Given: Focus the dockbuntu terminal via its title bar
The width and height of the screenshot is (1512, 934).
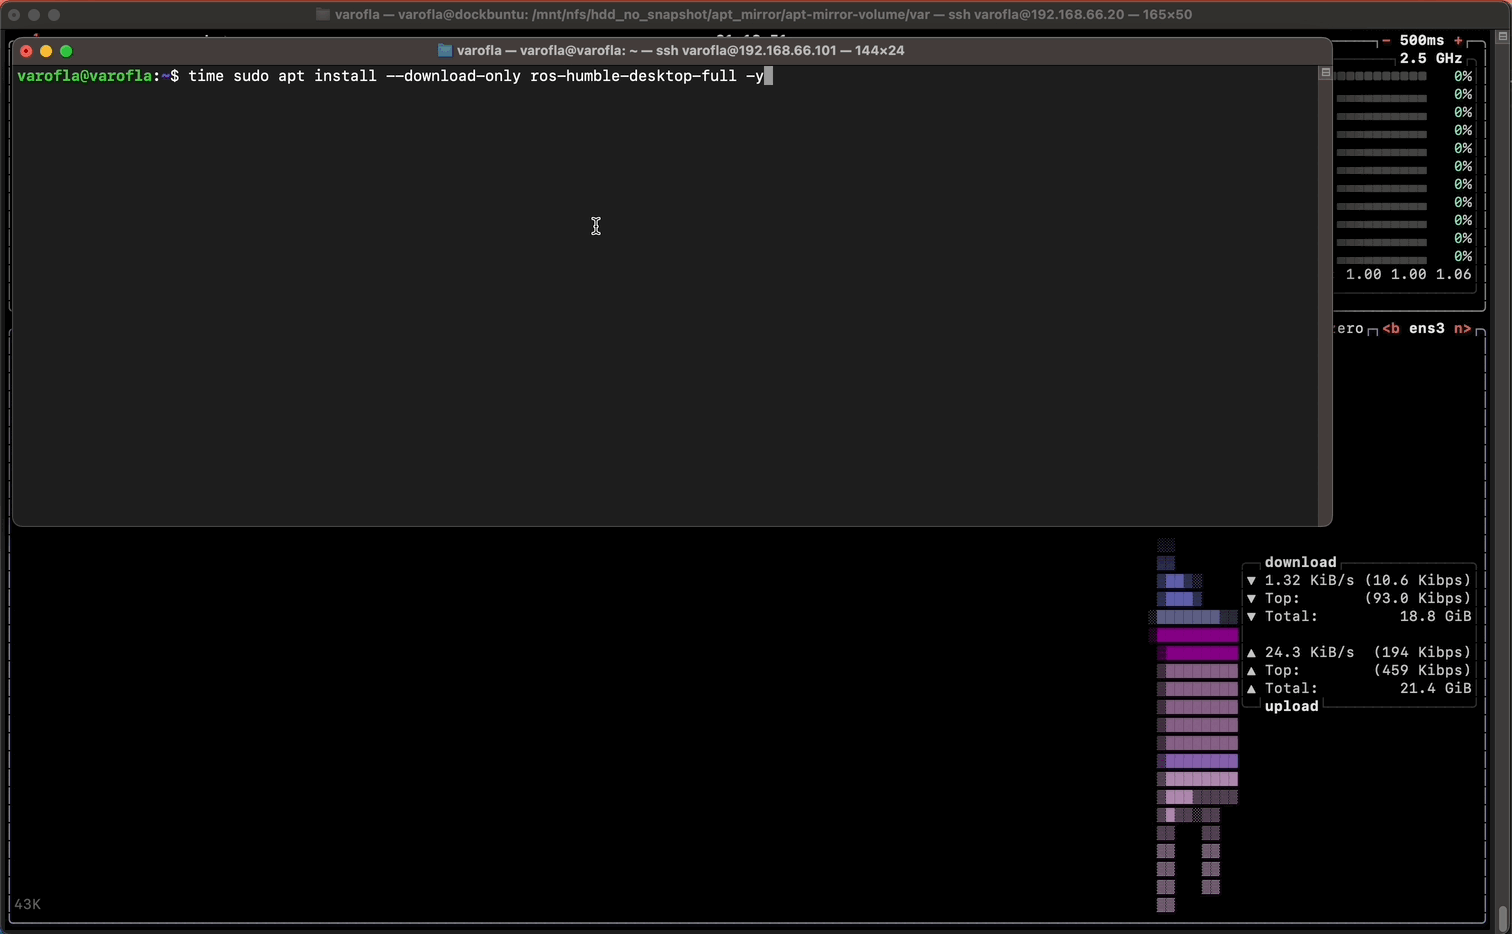Looking at the screenshot, I should point(760,15).
